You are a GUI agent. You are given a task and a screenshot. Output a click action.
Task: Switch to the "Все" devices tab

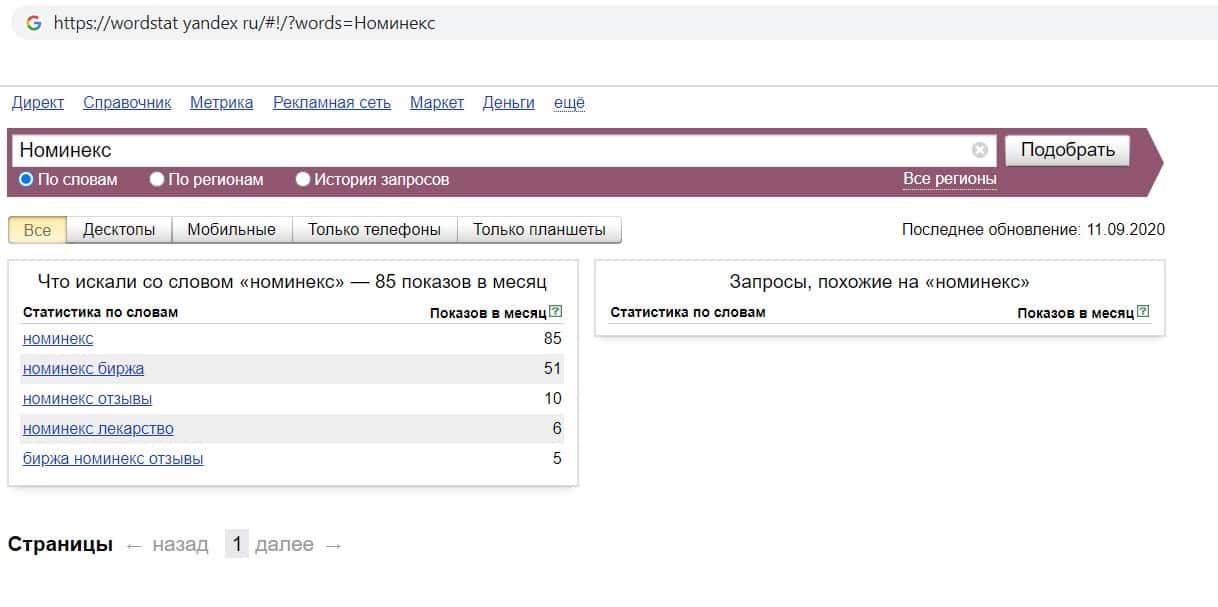click(x=37, y=230)
